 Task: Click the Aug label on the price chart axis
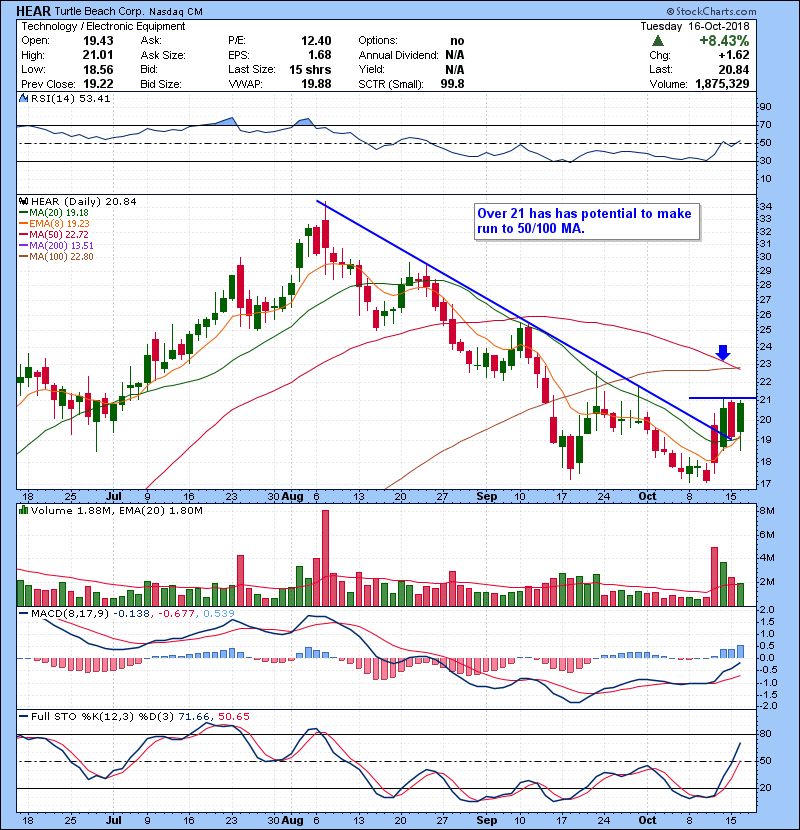click(x=292, y=497)
